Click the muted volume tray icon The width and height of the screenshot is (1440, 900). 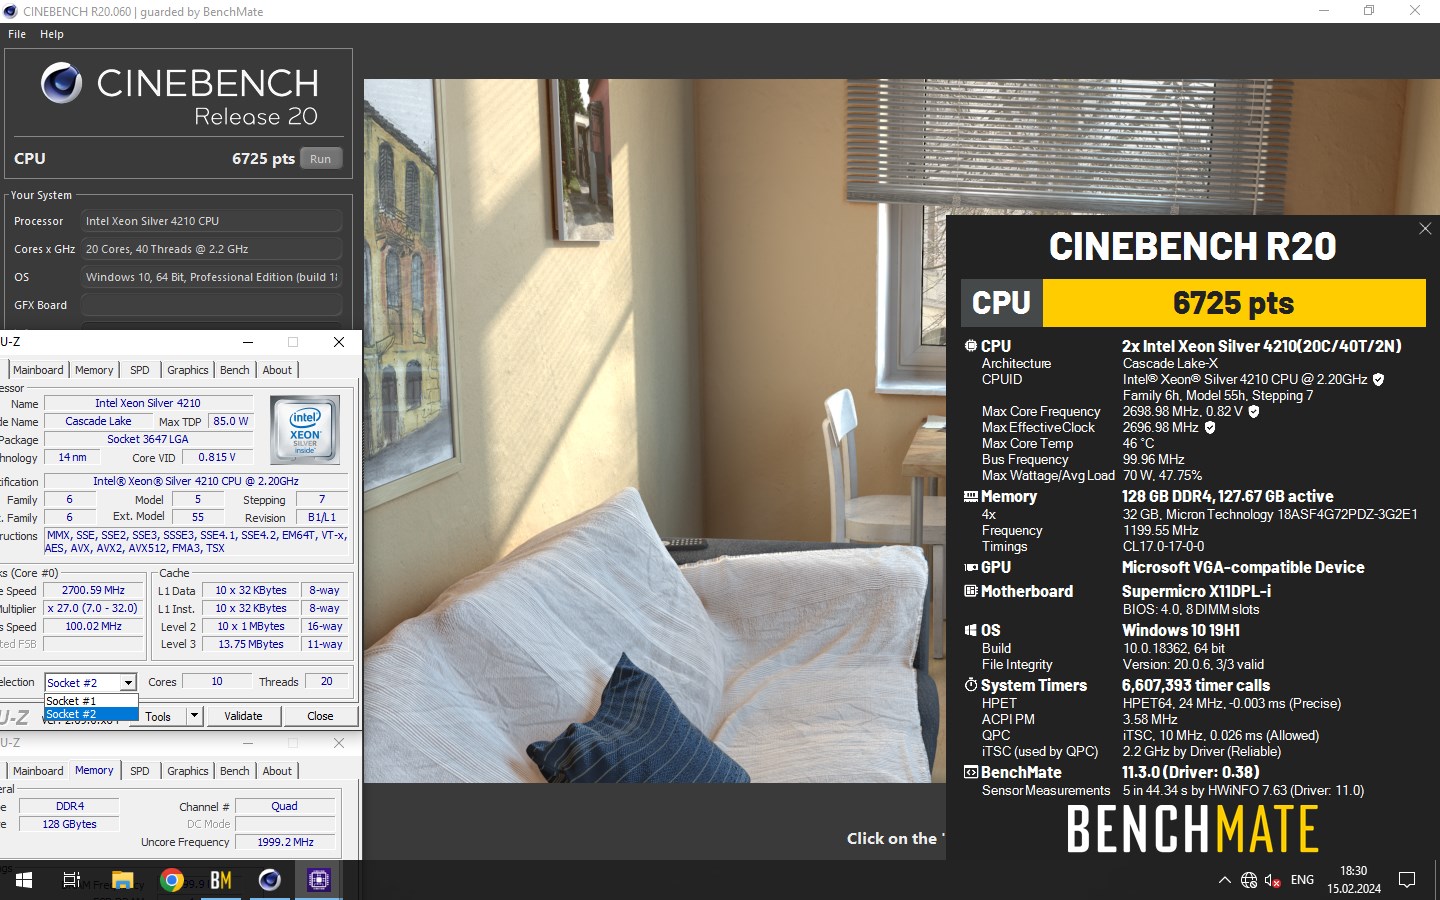point(1273,880)
